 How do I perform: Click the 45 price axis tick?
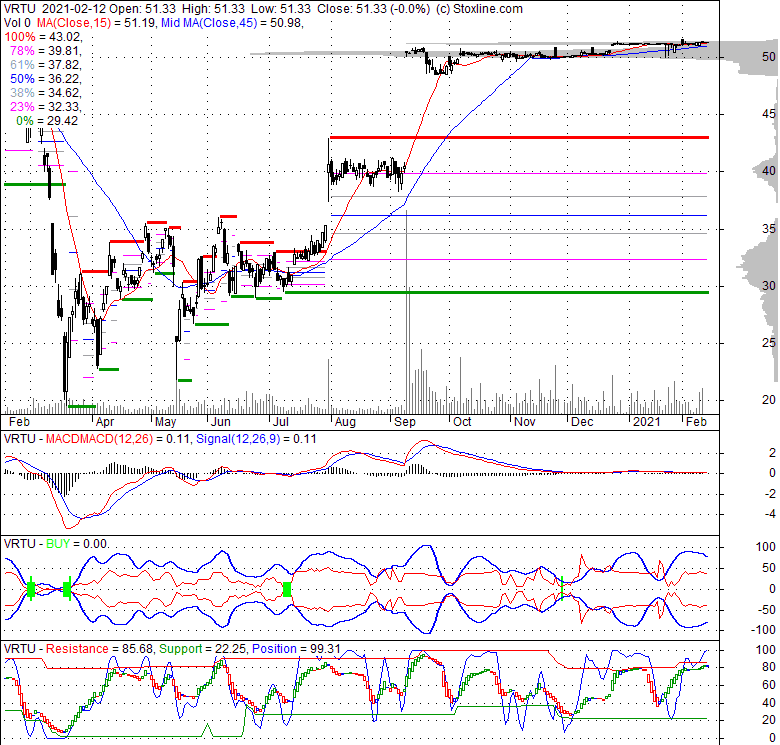coord(769,114)
